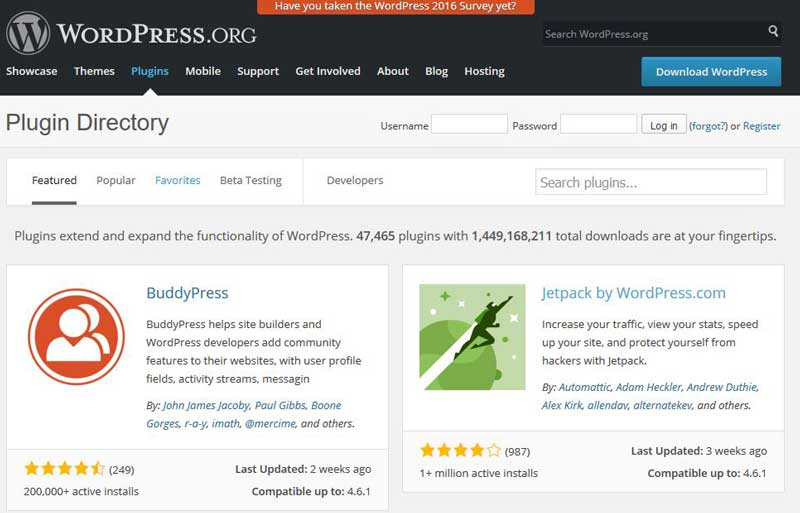The image size is (800, 513).
Task: Visit the Blog navigation link
Action: 436,71
